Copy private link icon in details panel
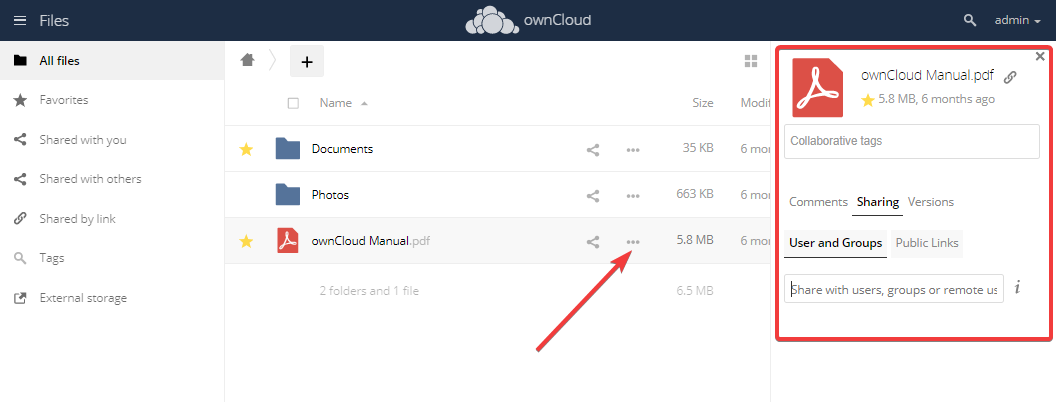 click(1010, 77)
